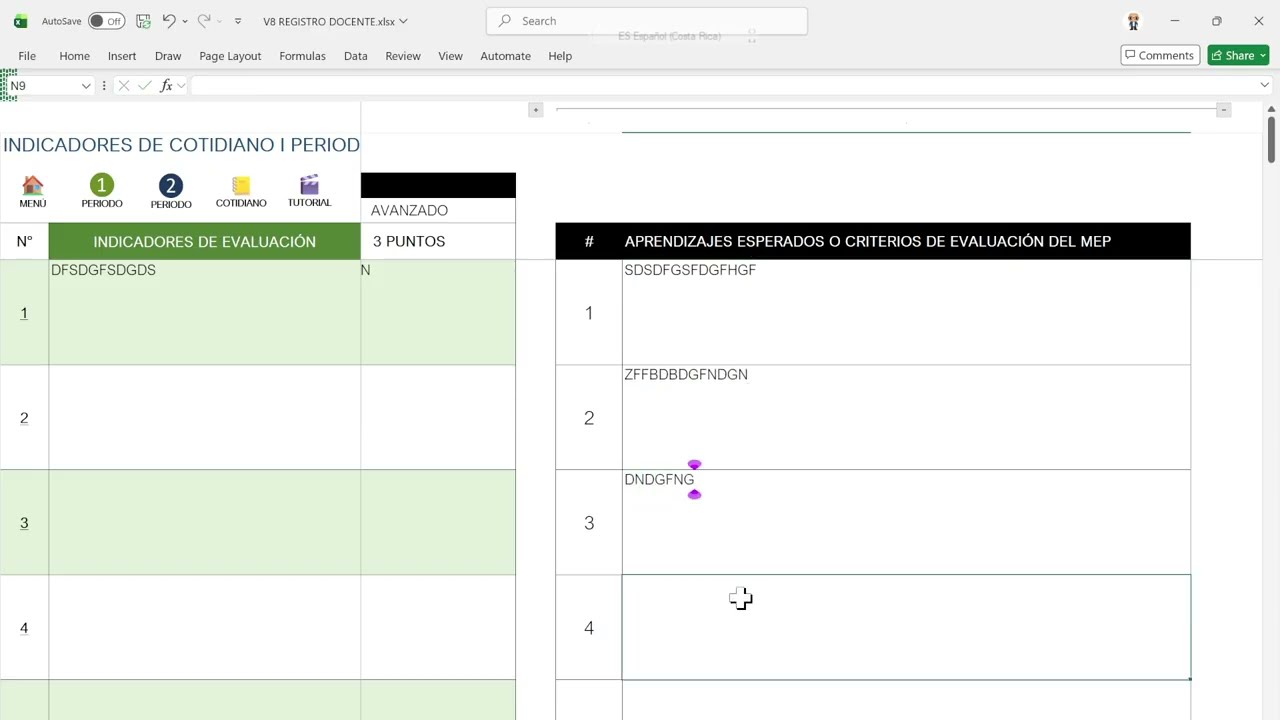Viewport: 1280px width, 720px height.
Task: Select cell containing DNDGFNG
Action: pos(906,522)
